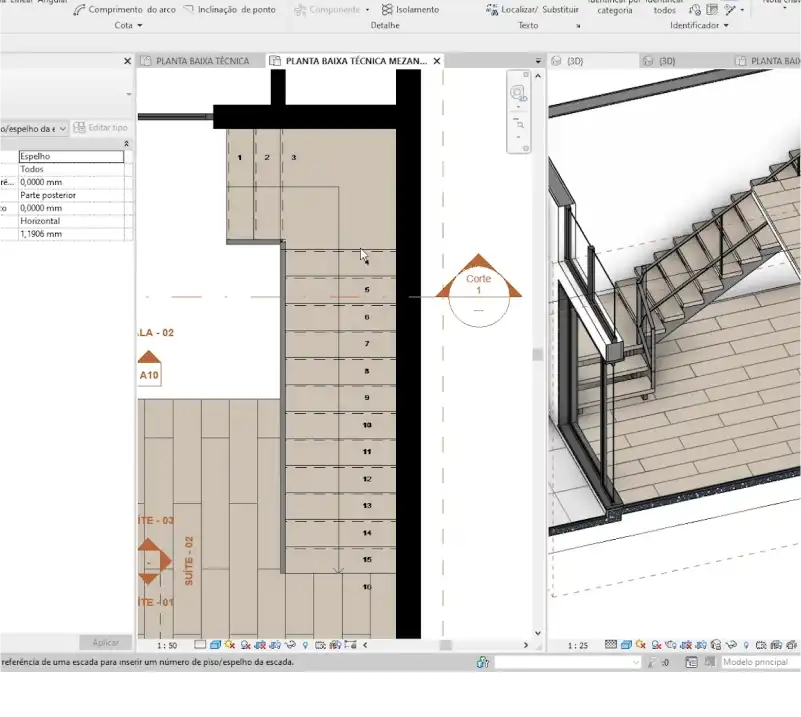801x717 pixels.
Task: Click the navigation wheel icon in plan view
Action: (518, 93)
